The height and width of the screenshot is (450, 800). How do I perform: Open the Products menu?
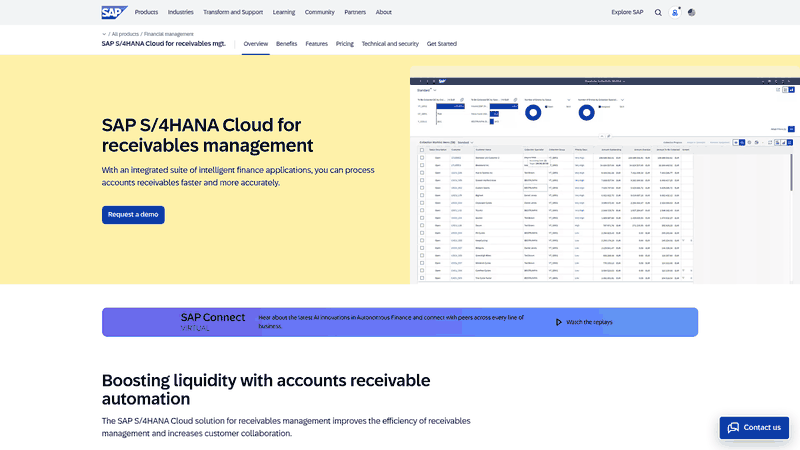(x=146, y=12)
